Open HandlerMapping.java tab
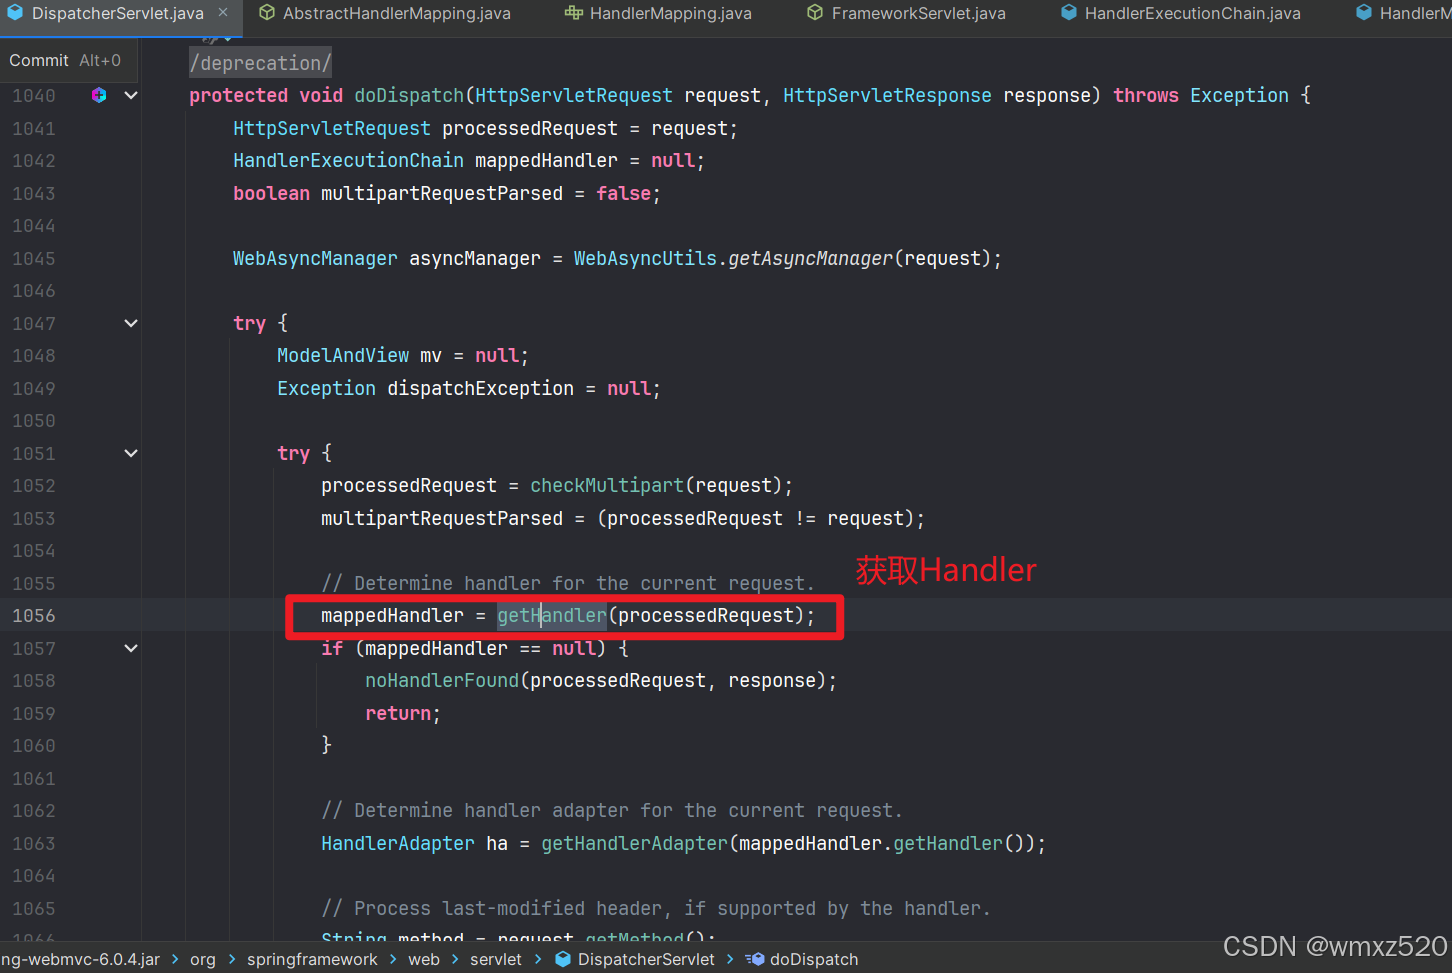The width and height of the screenshot is (1452, 973). coord(670,13)
